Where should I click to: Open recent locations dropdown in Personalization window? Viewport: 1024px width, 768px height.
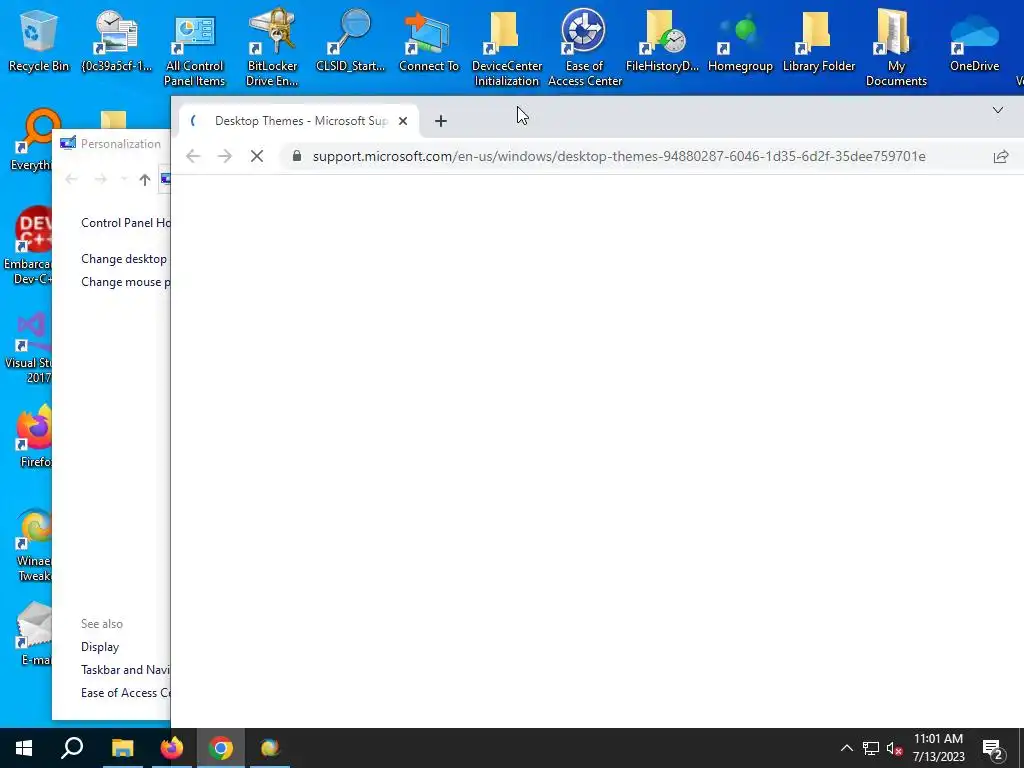pyautogui.click(x=124, y=179)
